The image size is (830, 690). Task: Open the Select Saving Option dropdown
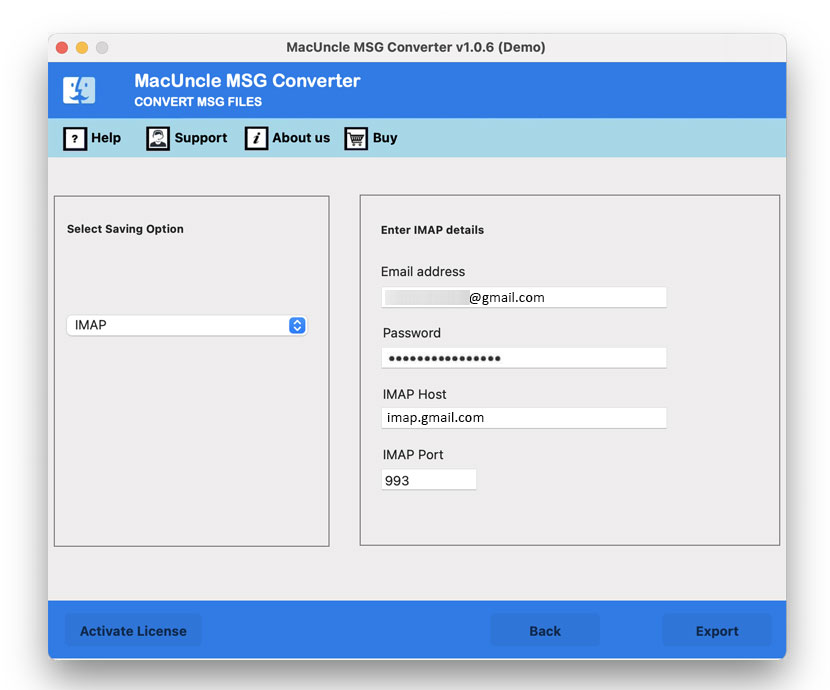point(186,325)
